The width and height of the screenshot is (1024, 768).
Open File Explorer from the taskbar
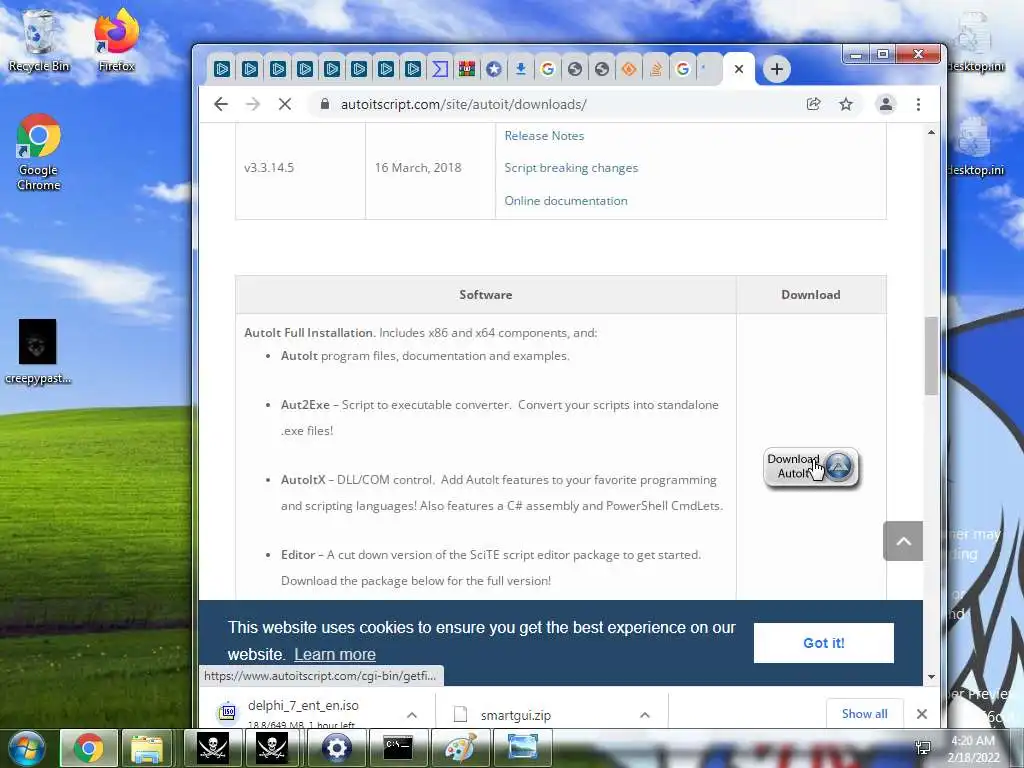click(147, 748)
